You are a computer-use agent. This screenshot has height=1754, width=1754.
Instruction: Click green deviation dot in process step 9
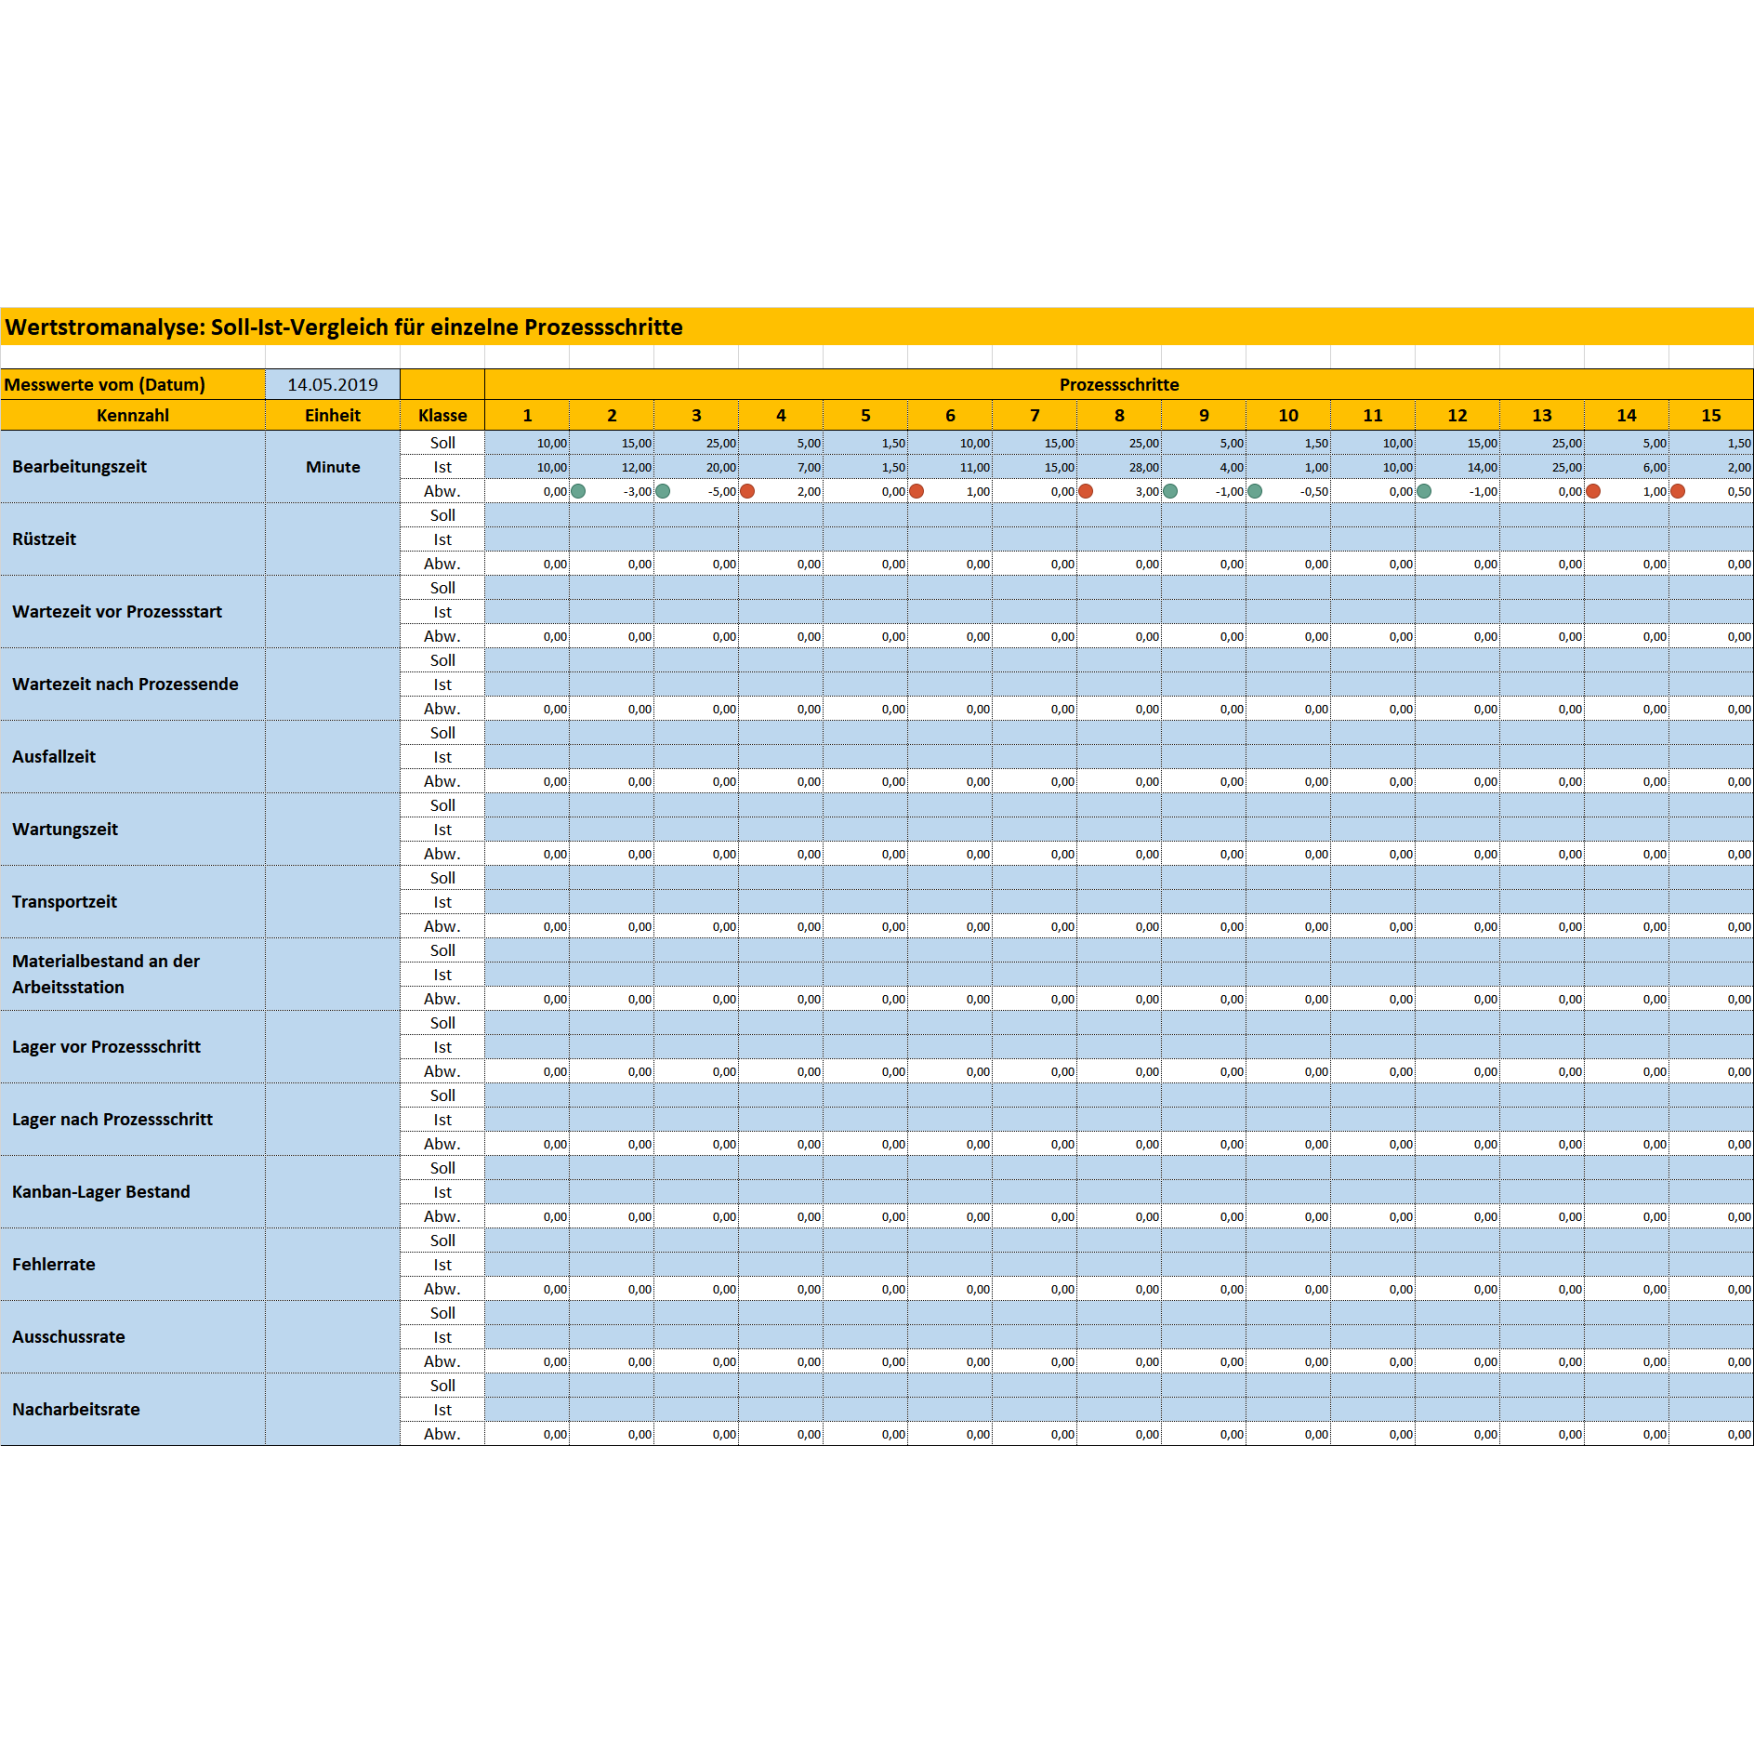pyautogui.click(x=1170, y=491)
